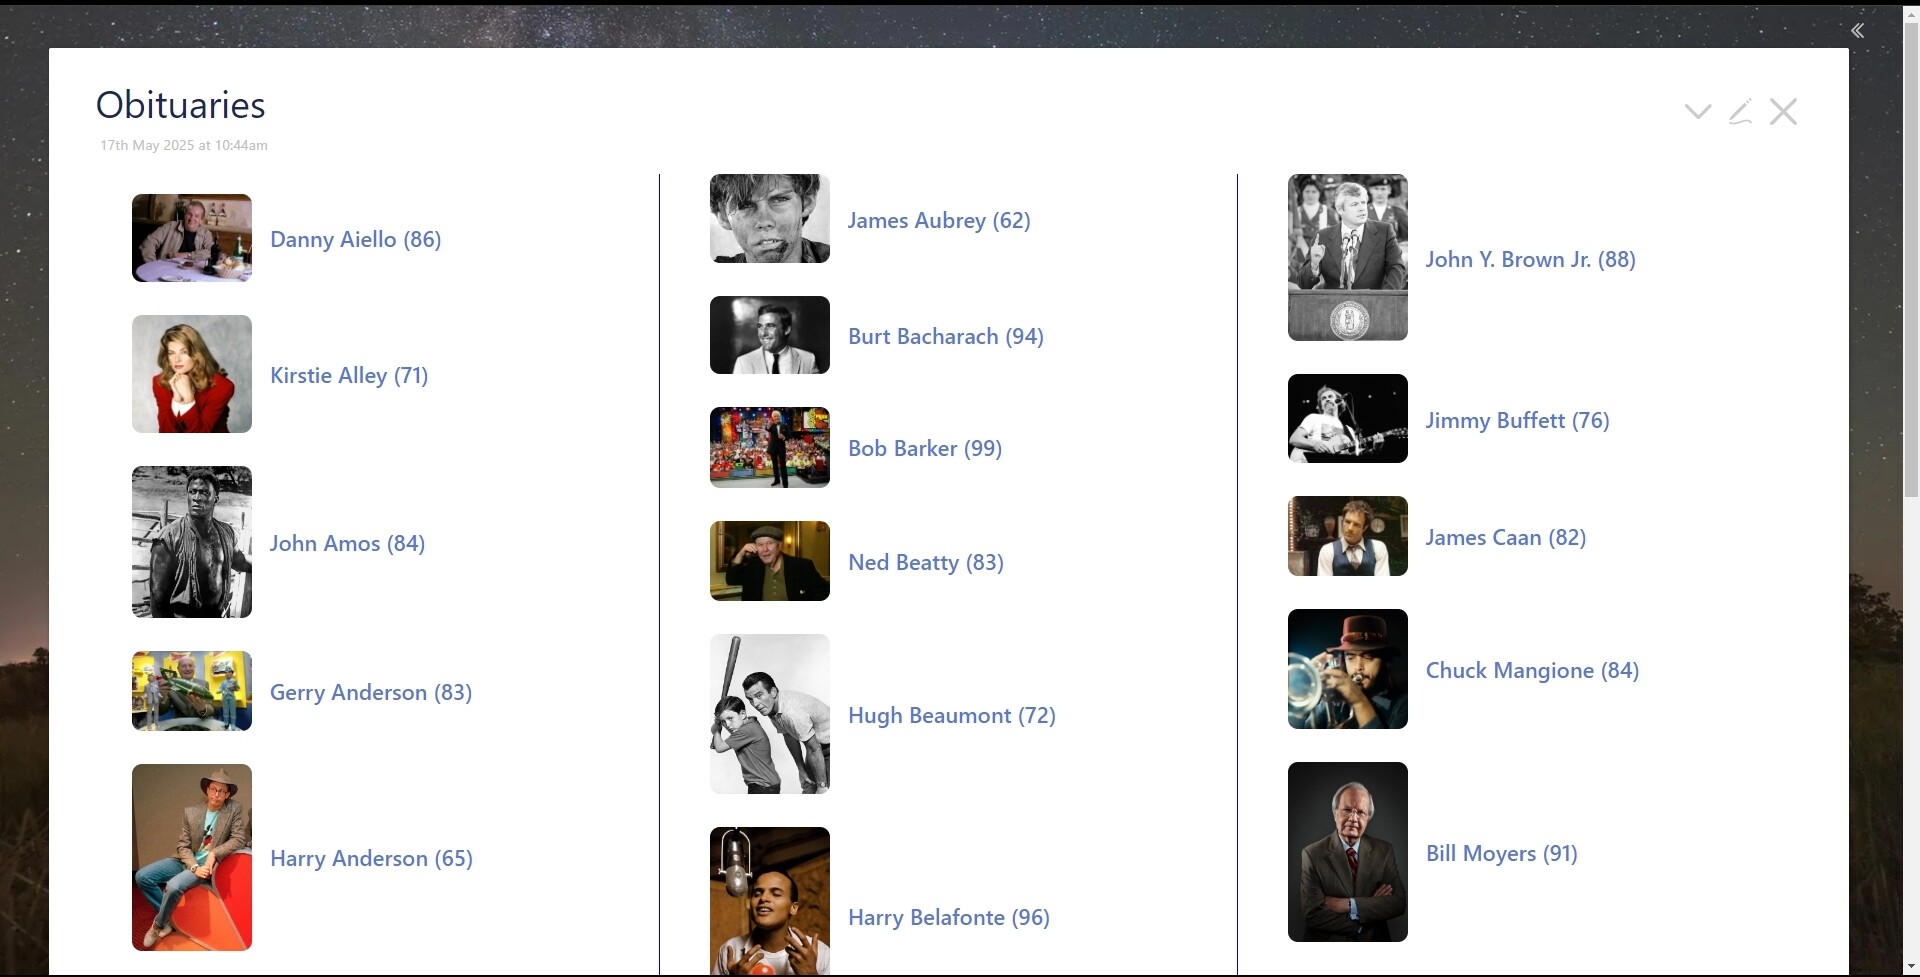The image size is (1920, 977).
Task: Click Hugh Beaumont's photo thumbnail
Action: point(770,714)
